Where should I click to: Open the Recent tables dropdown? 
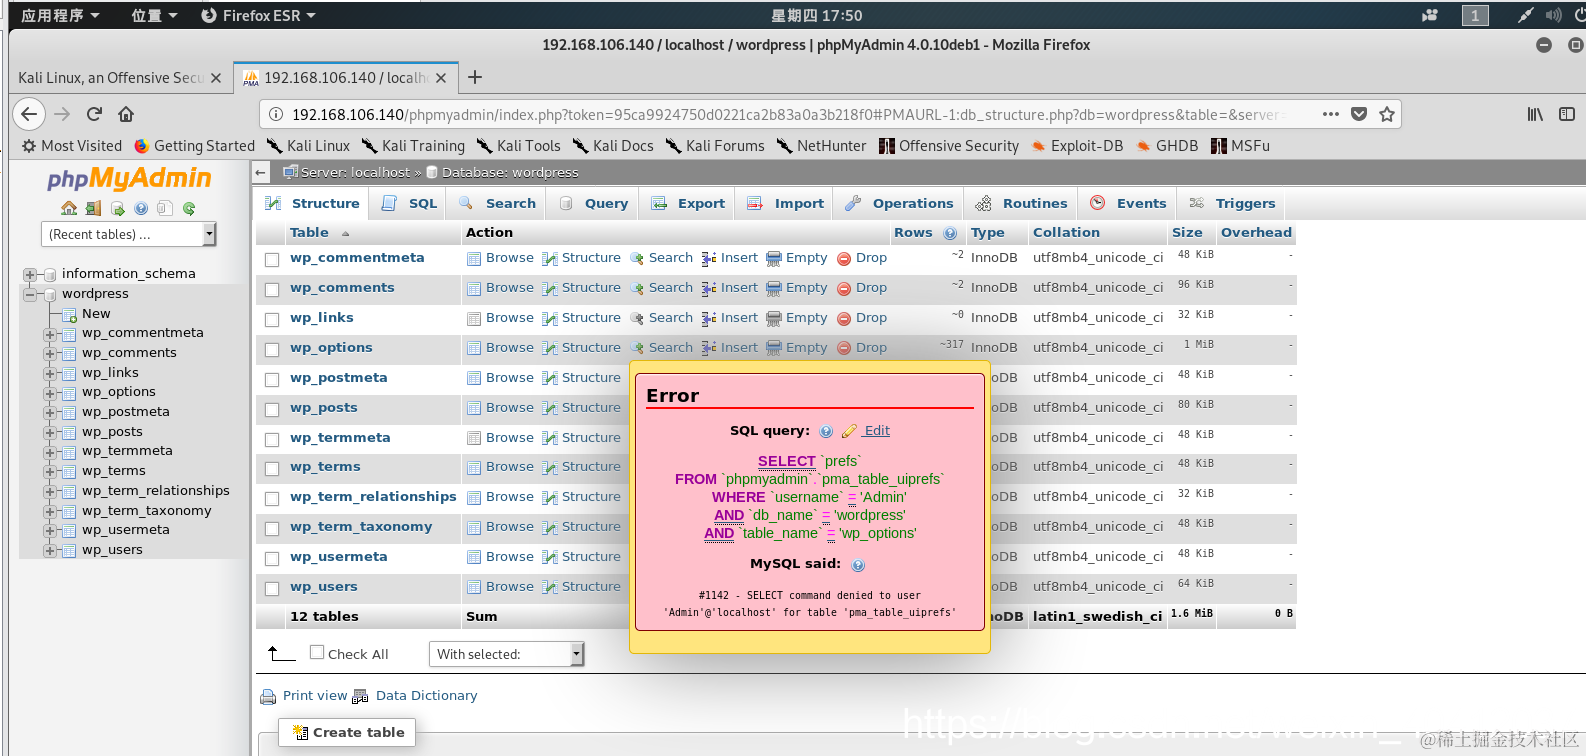click(x=128, y=234)
